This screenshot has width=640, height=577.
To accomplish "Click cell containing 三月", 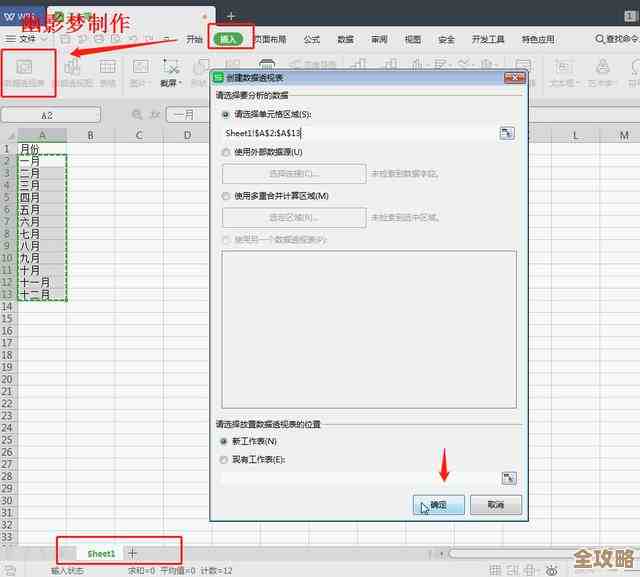I will (x=42, y=185).
